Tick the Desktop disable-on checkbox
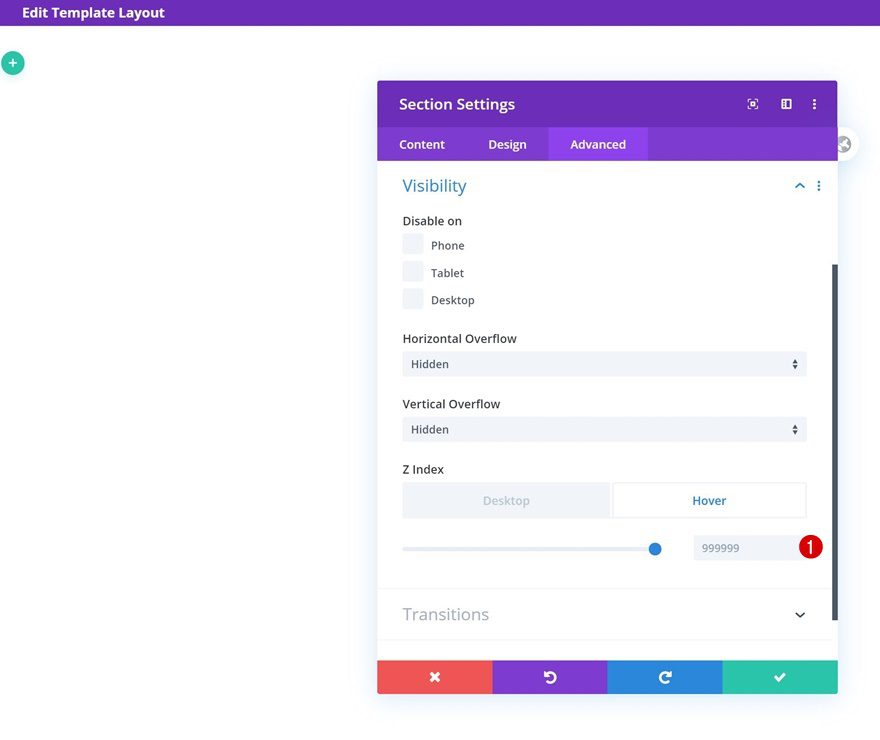This screenshot has height=740, width=880. tap(413, 299)
